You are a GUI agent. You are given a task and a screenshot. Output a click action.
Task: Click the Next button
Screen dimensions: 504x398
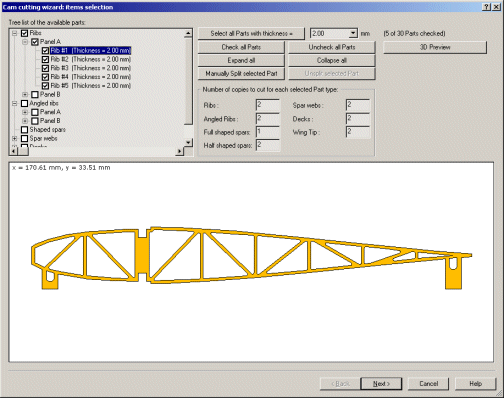tap(381, 384)
